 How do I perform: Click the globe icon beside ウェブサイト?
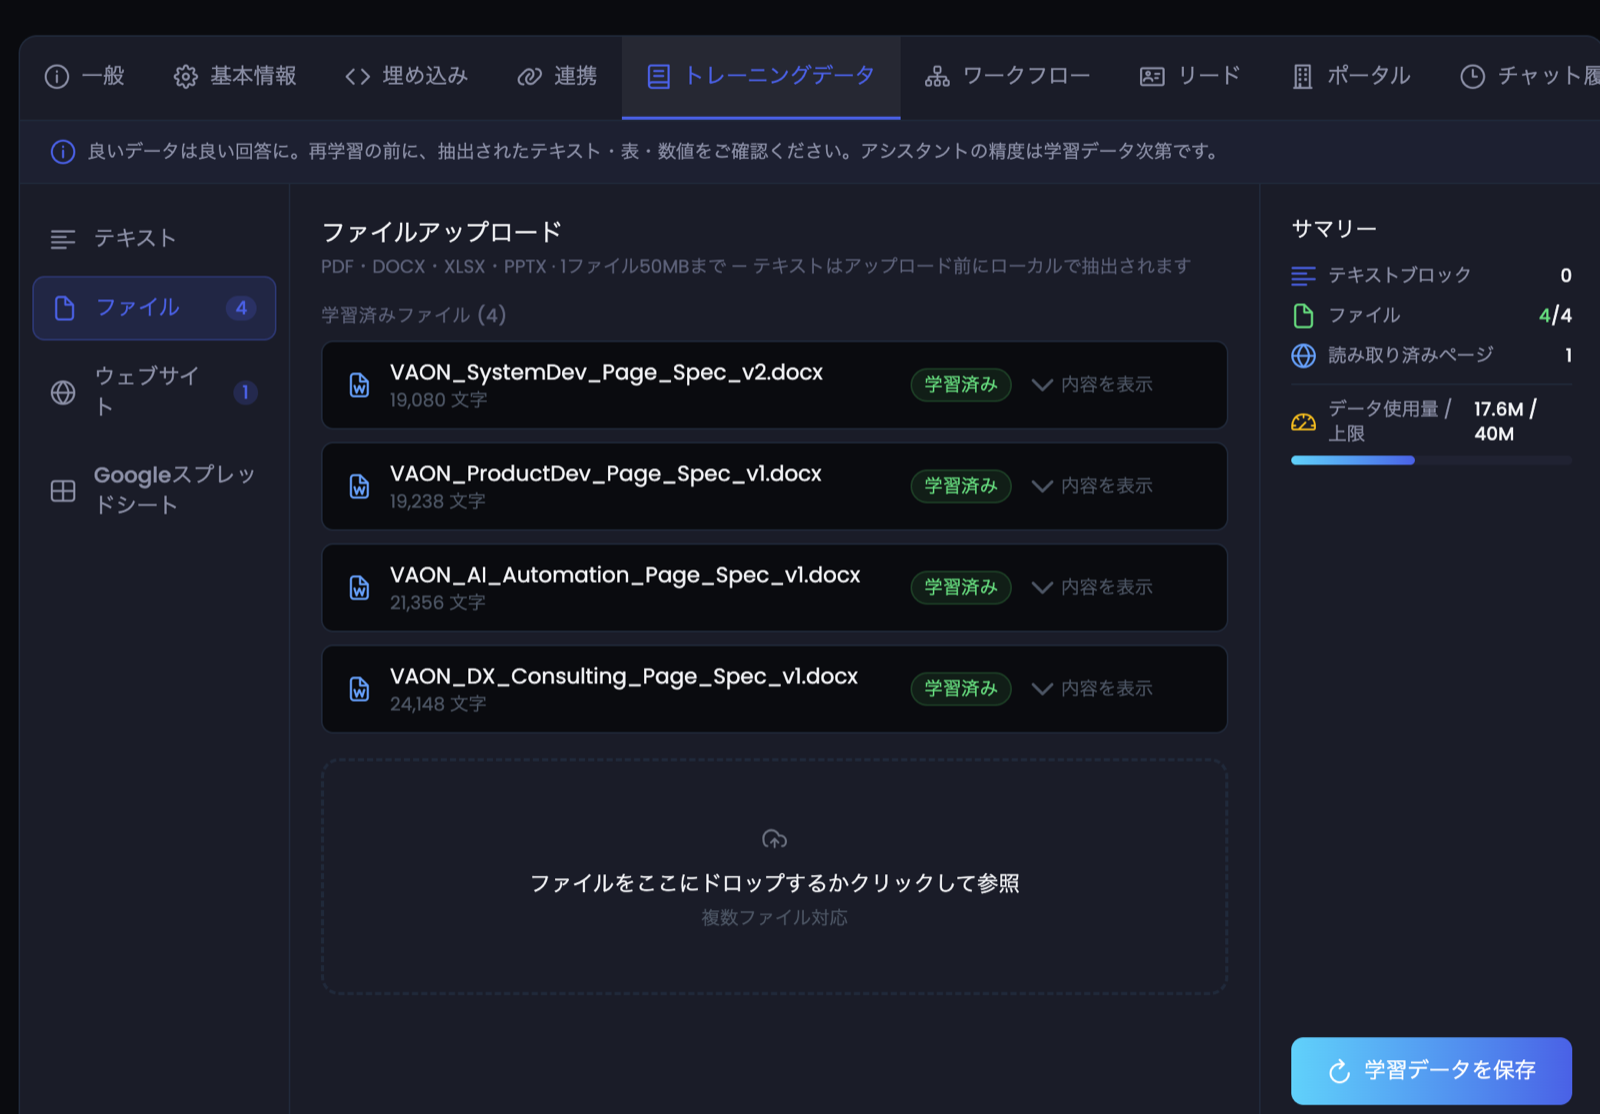(x=63, y=392)
